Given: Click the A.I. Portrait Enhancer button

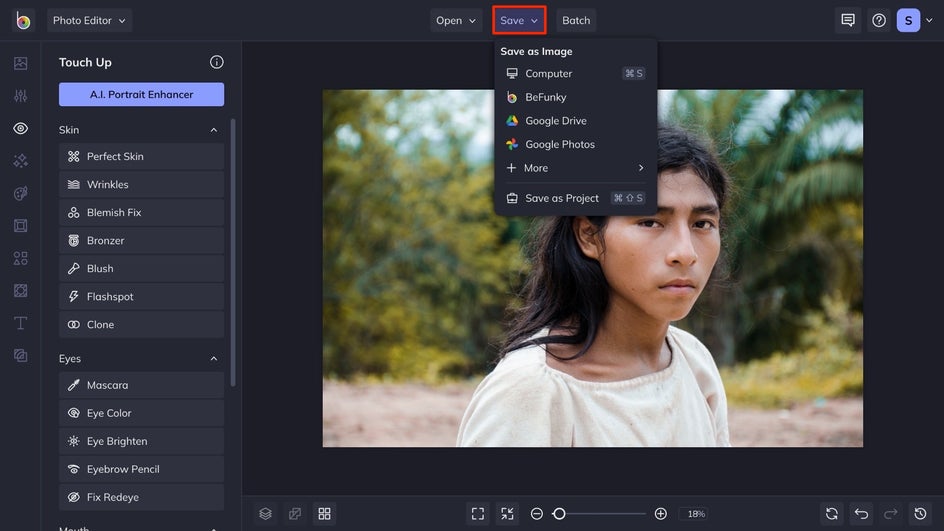Looking at the screenshot, I should coord(141,94).
